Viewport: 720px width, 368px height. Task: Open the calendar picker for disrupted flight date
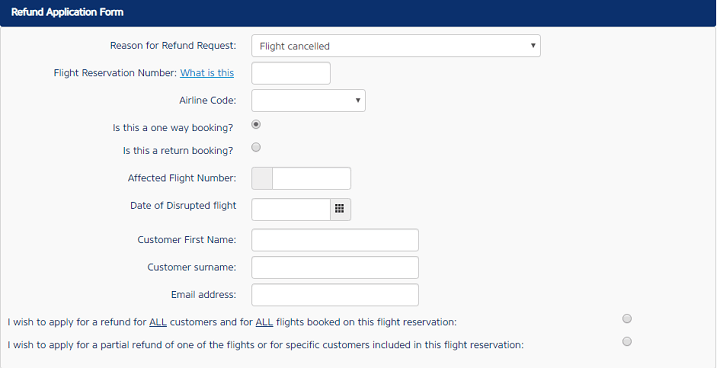tap(340, 209)
